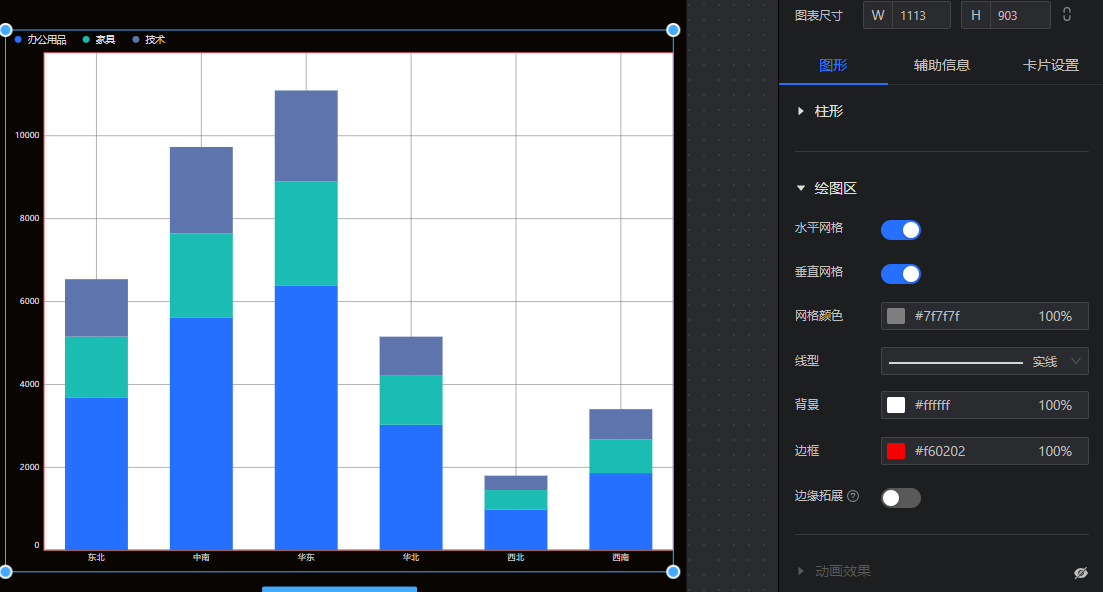Screen dimensions: 1103x592
Task: Toggle 动画效果 visibility eye icon
Action: (x=1080, y=573)
